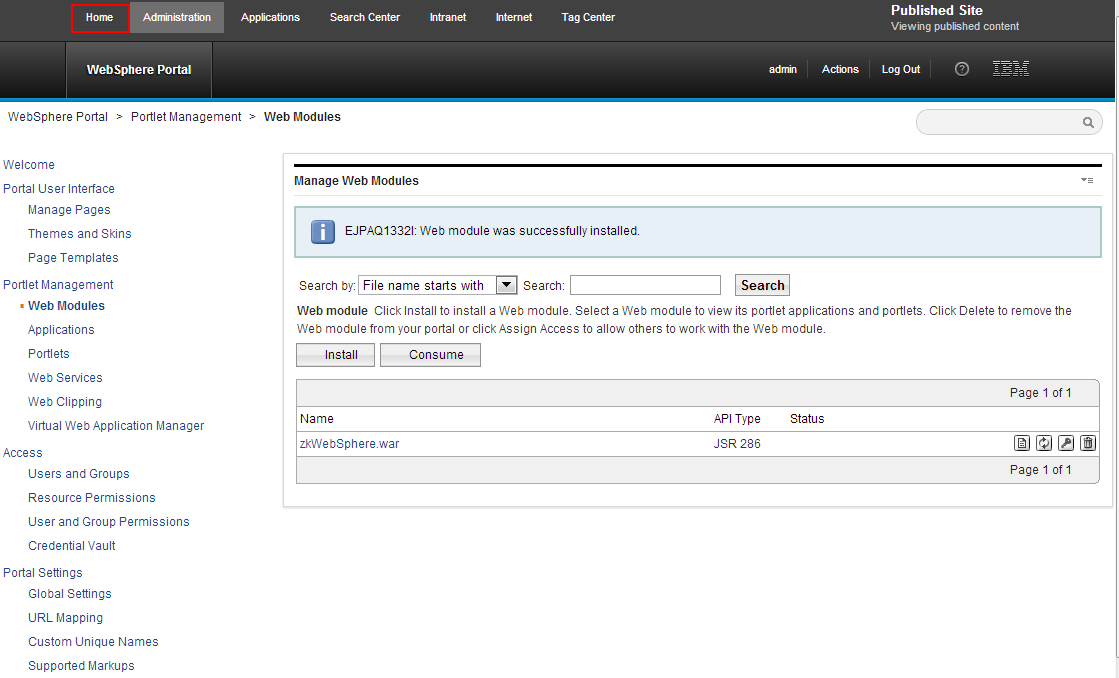
Task: Open the Manage Web Modules portlet menu
Action: click(1087, 181)
